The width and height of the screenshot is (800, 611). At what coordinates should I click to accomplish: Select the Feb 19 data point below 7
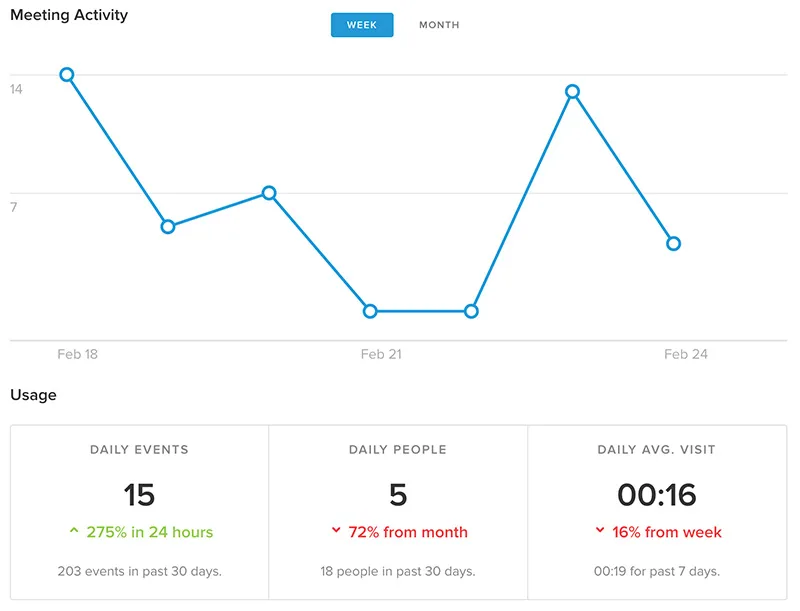[x=168, y=226]
